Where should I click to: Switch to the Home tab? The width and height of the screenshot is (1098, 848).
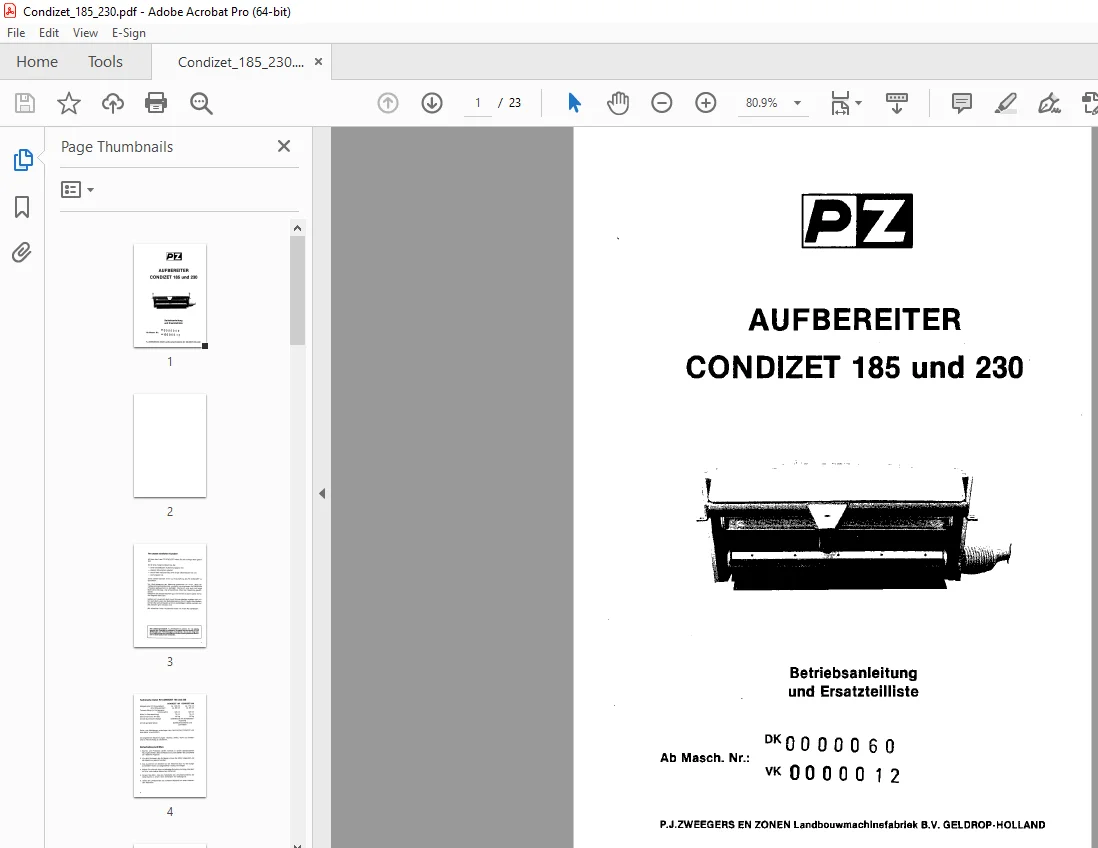point(37,62)
